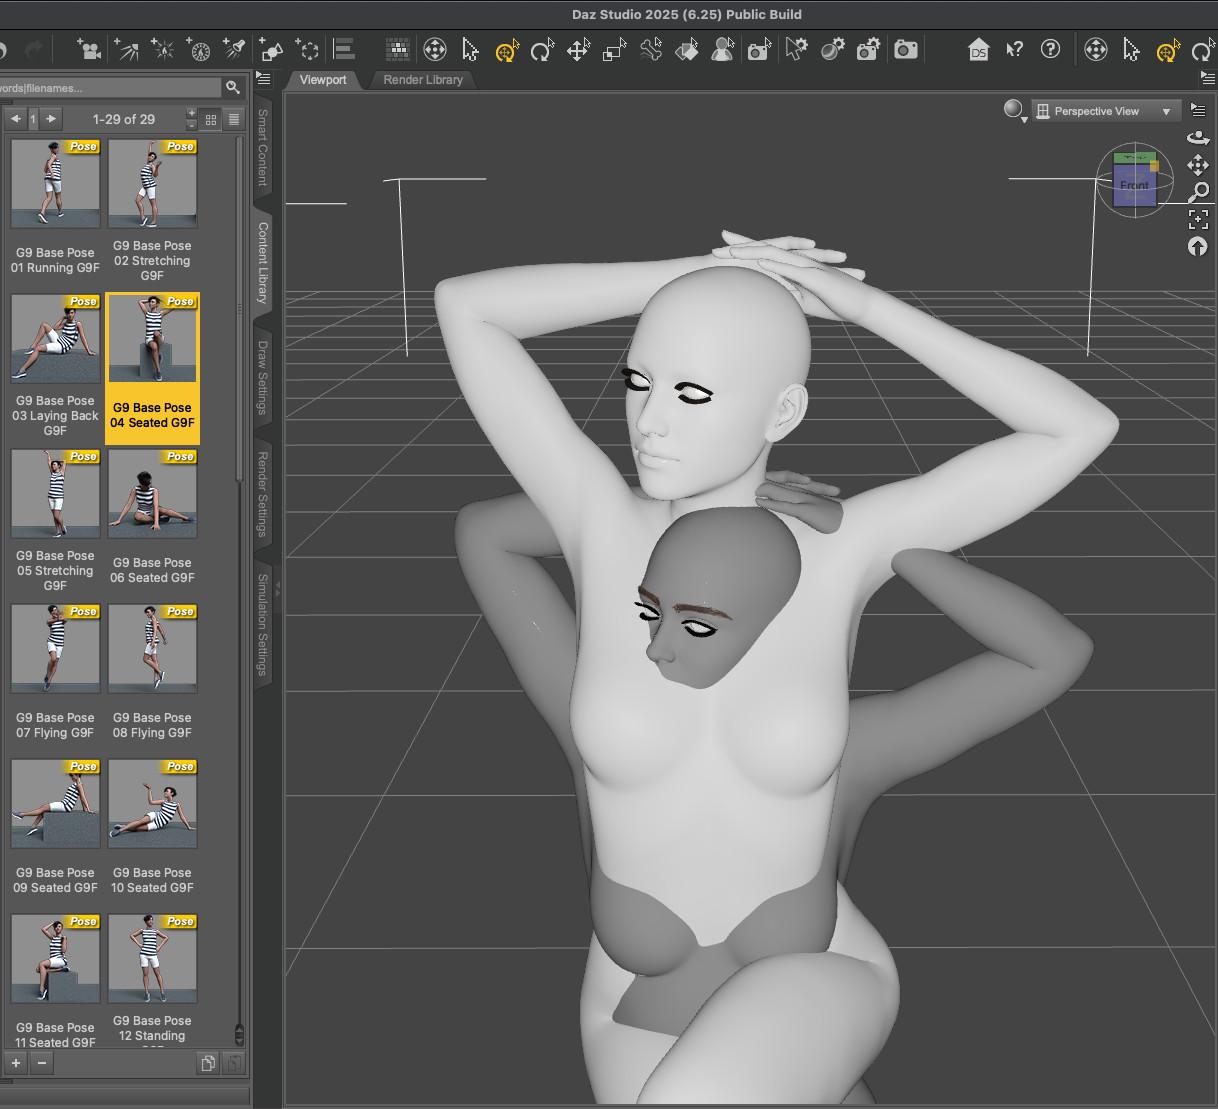Go to the next content page

51,119
